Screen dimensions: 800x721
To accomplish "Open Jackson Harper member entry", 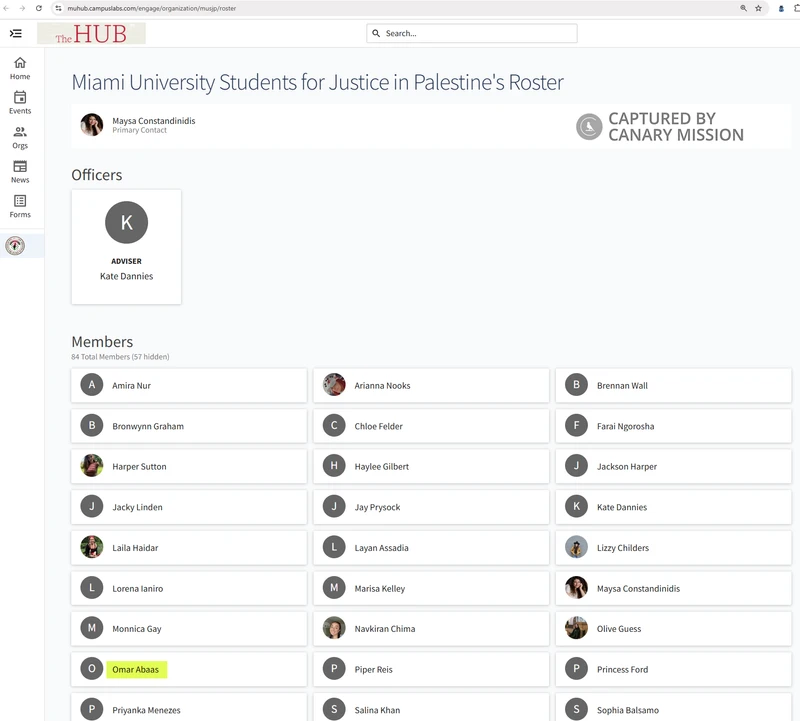I will [x=673, y=466].
